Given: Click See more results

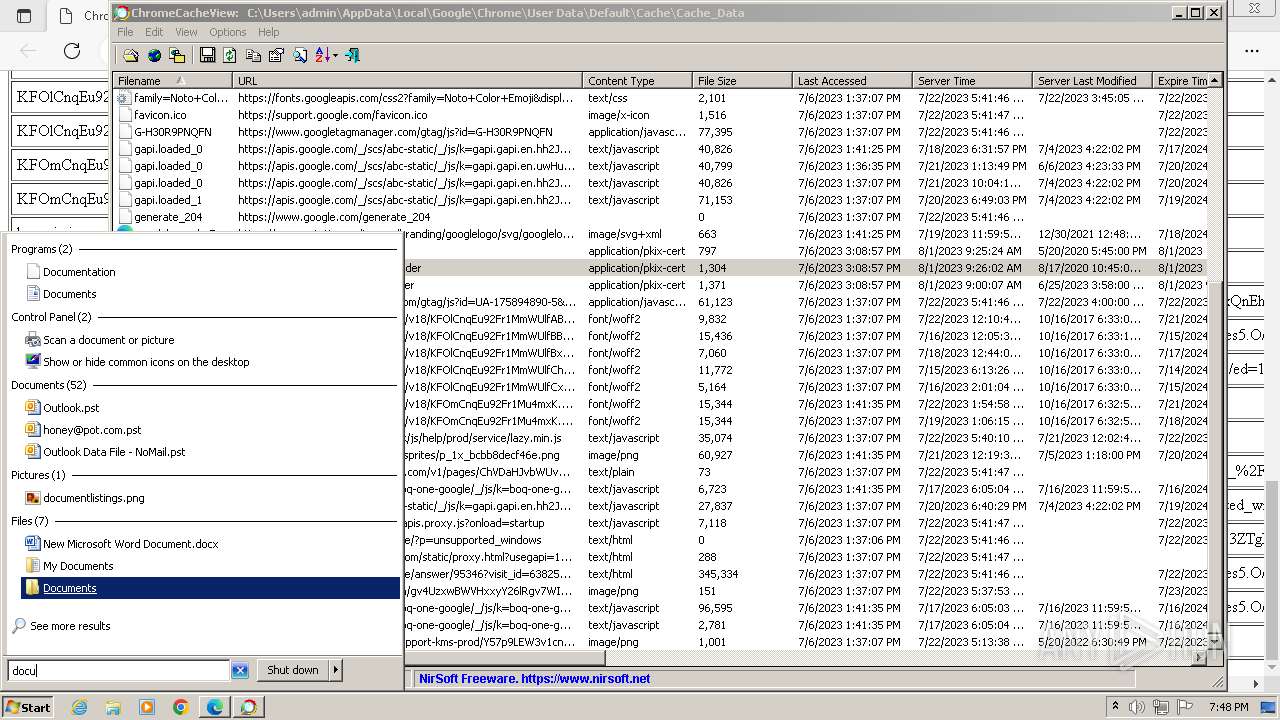Looking at the screenshot, I should [x=70, y=626].
